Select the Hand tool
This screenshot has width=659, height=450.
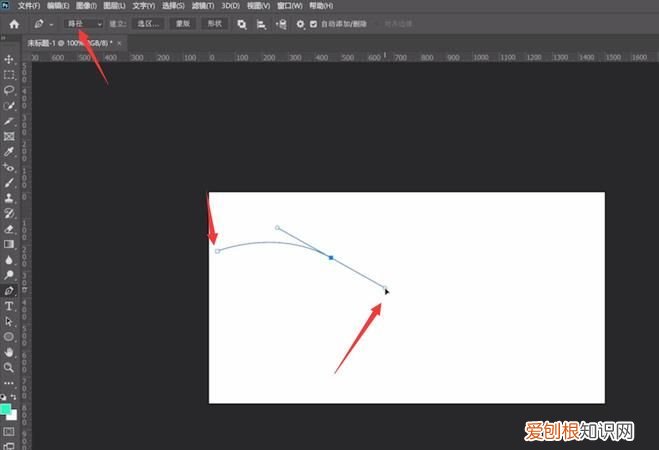[x=9, y=352]
